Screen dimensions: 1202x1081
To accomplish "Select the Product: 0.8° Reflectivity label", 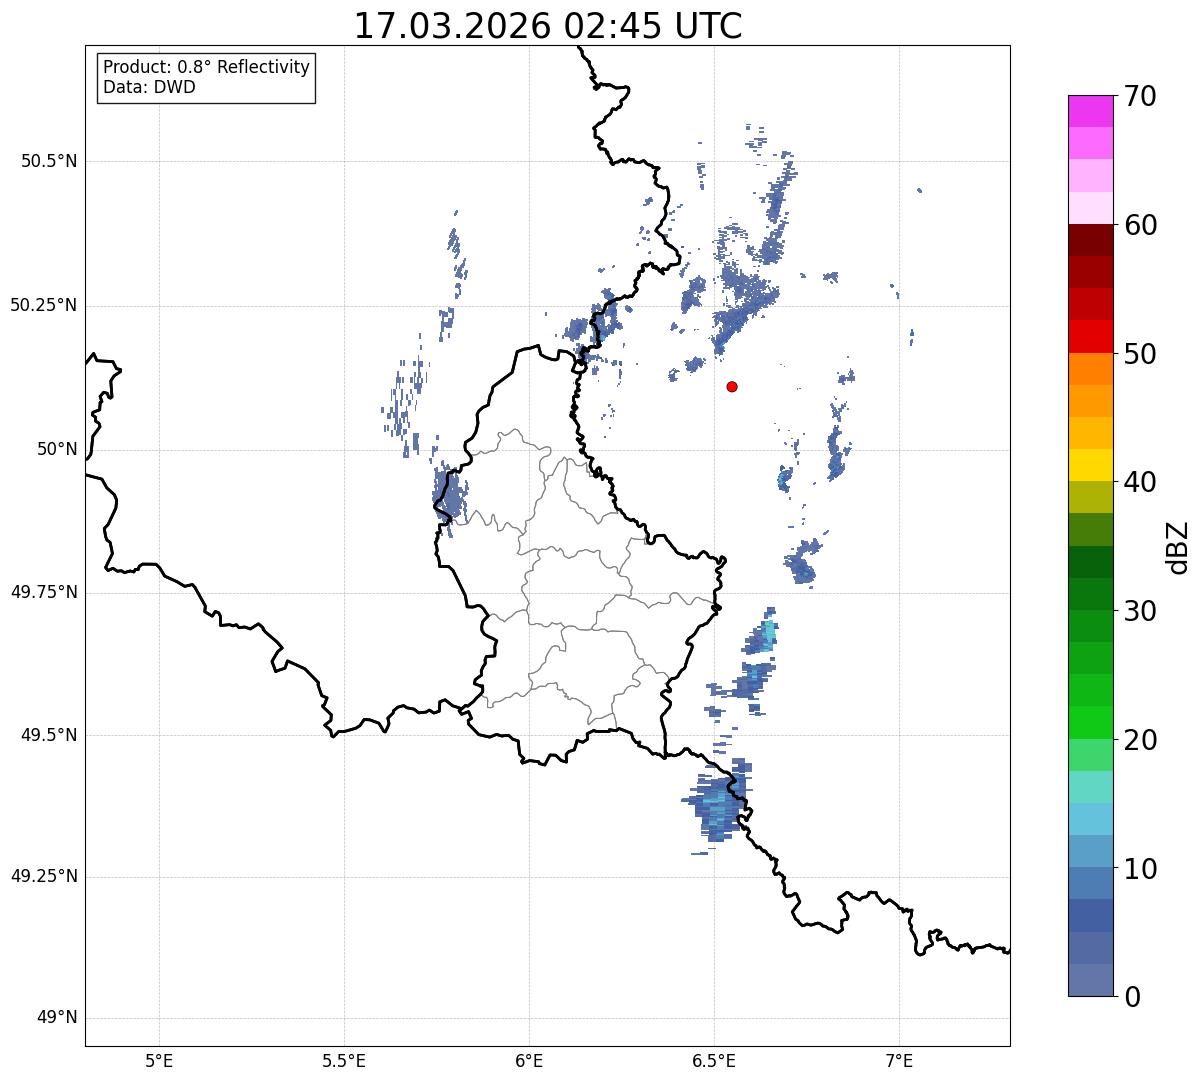I will 207,67.
